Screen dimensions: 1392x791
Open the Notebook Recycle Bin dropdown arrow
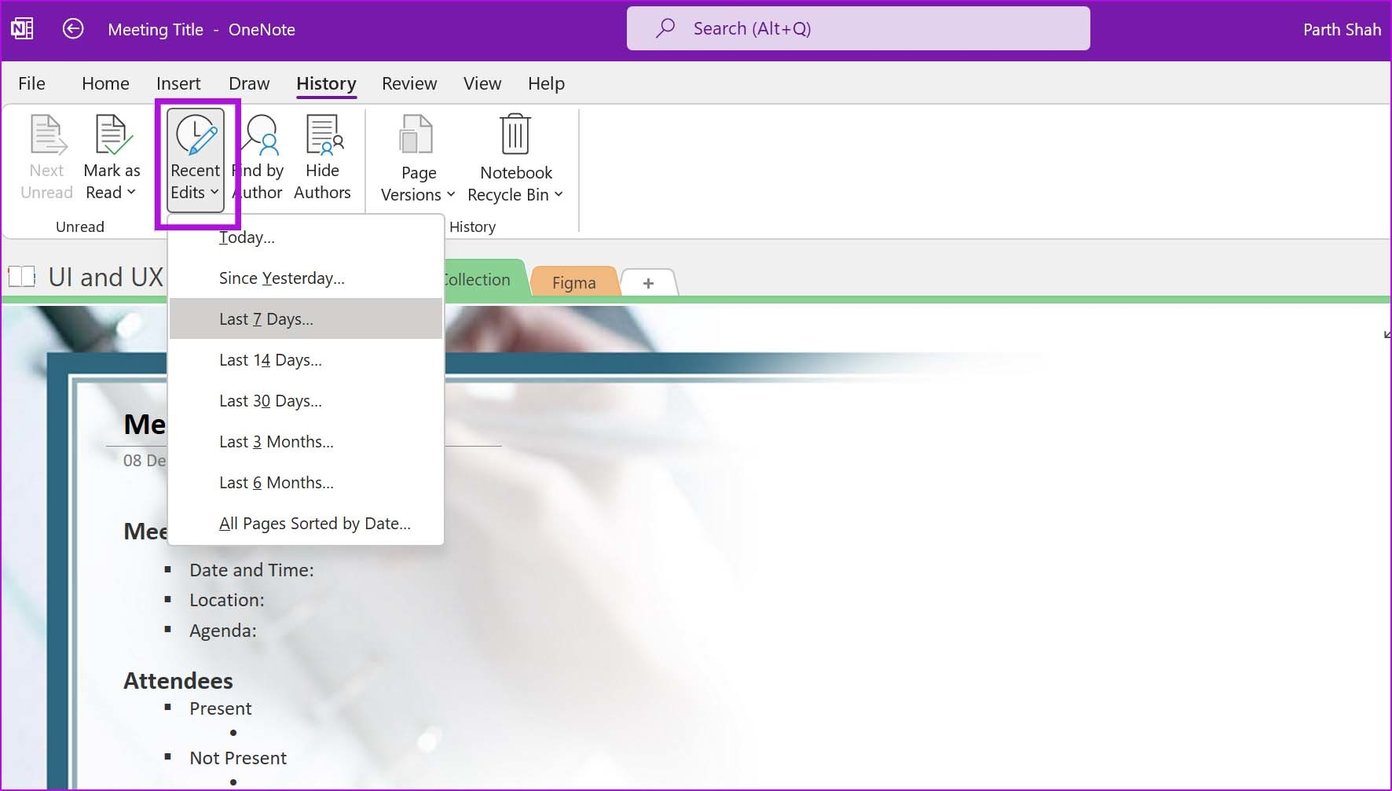(559, 195)
